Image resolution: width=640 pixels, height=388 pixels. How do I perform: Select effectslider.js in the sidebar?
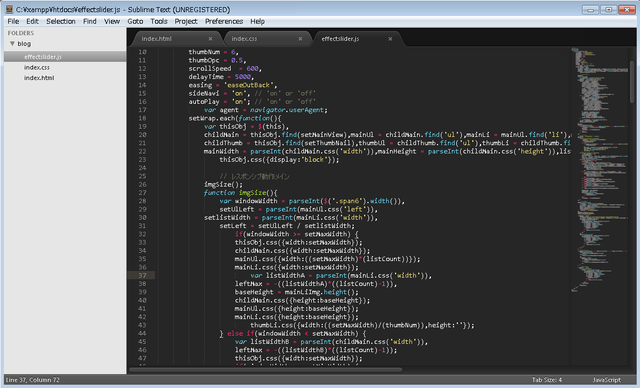[x=65, y=57]
